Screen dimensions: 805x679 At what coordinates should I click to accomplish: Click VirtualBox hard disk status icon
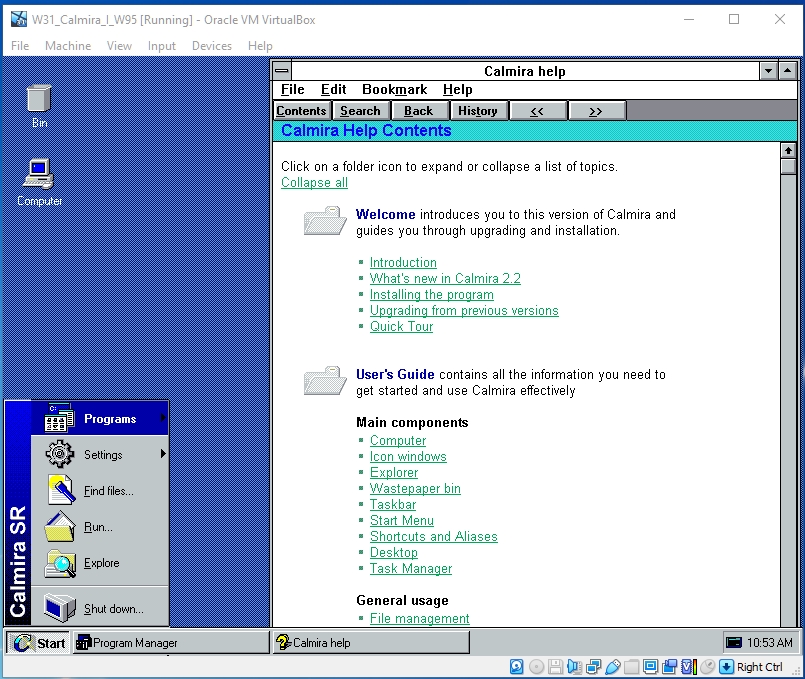[x=516, y=667]
